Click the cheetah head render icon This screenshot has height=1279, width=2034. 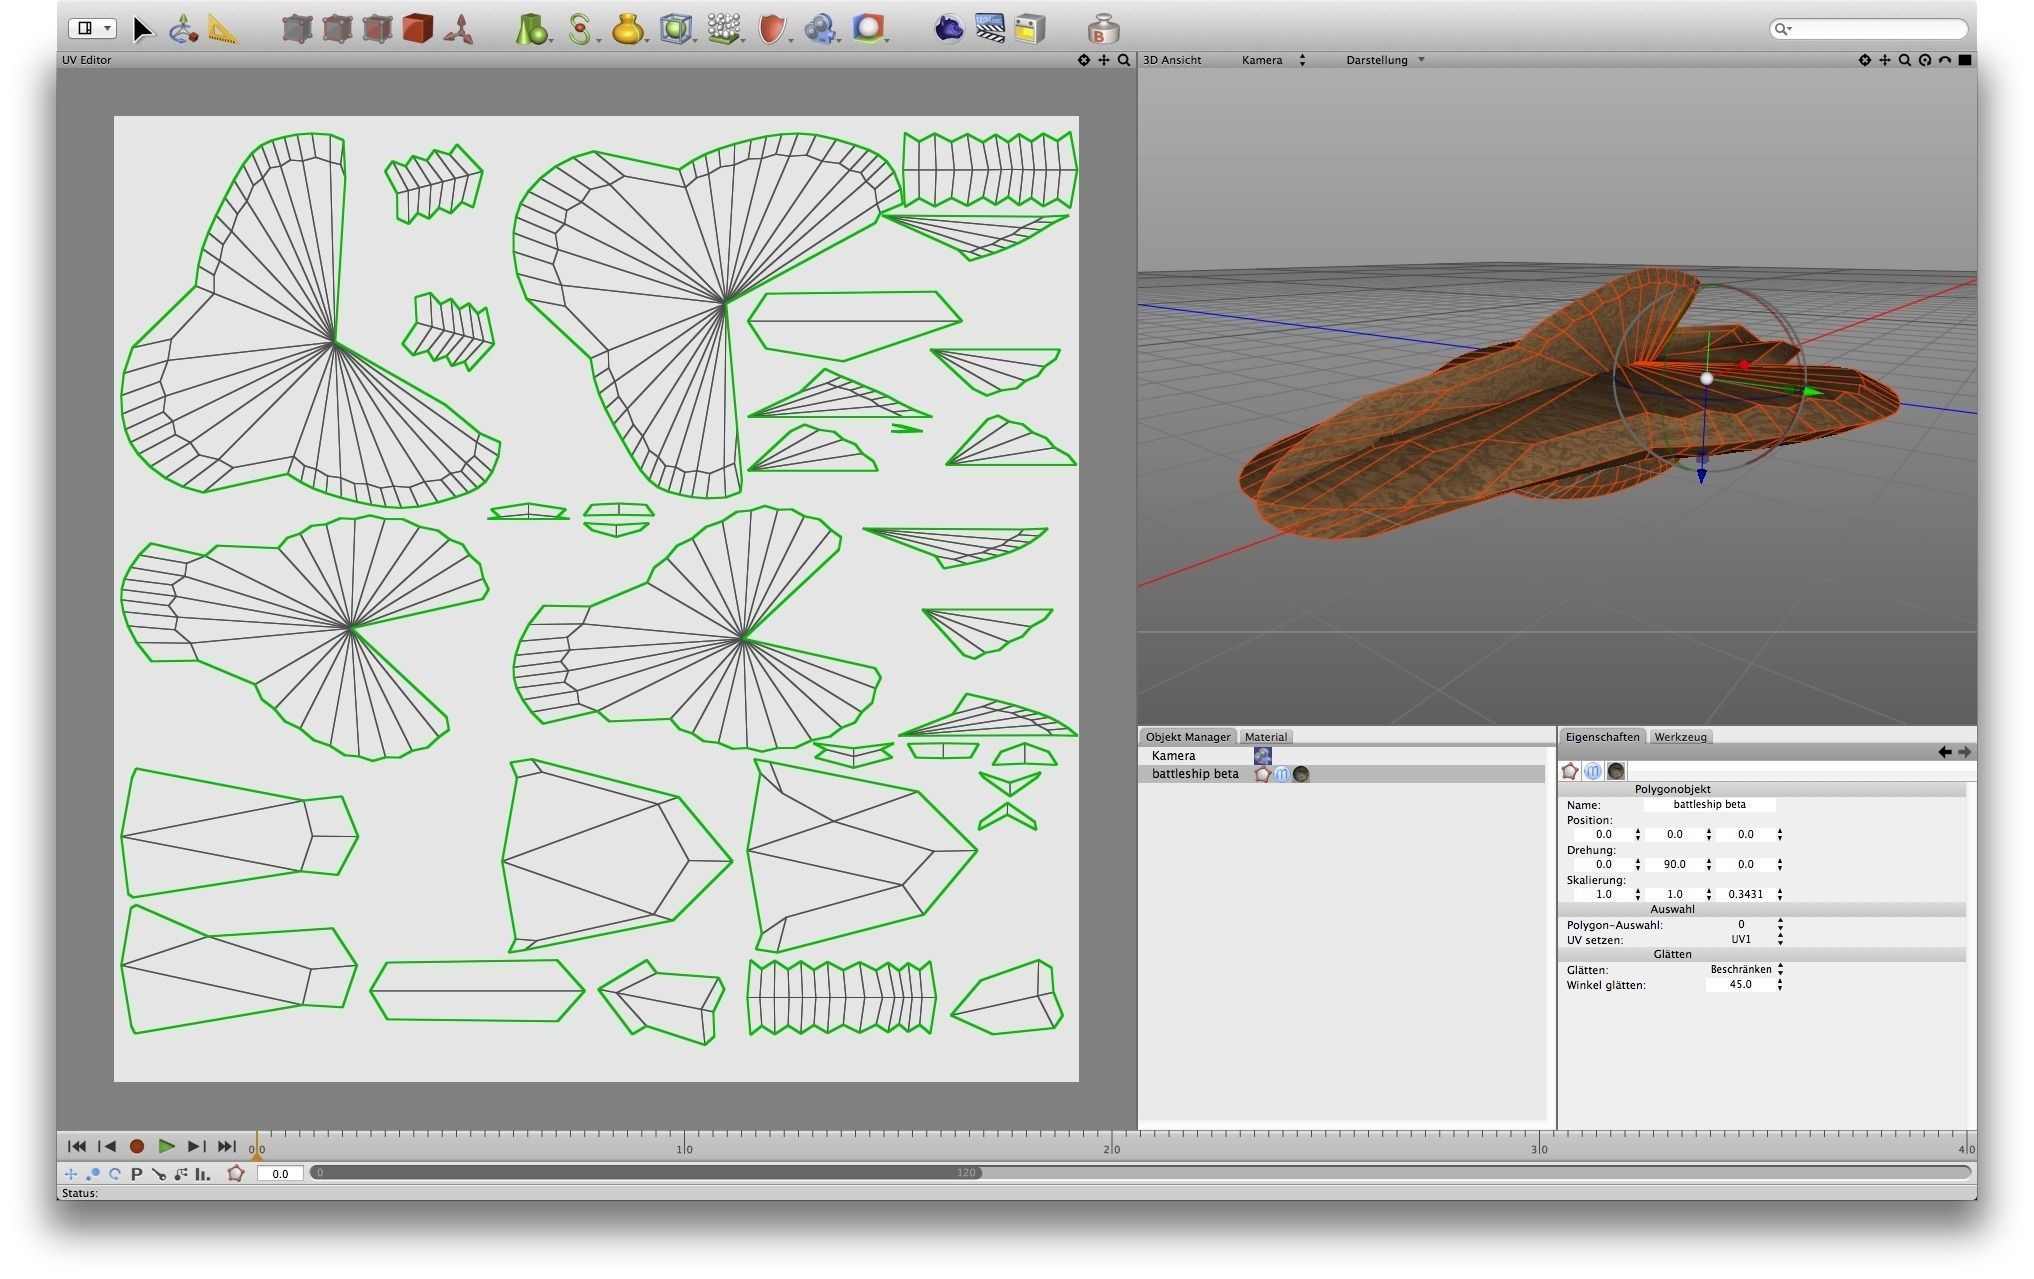tap(948, 28)
